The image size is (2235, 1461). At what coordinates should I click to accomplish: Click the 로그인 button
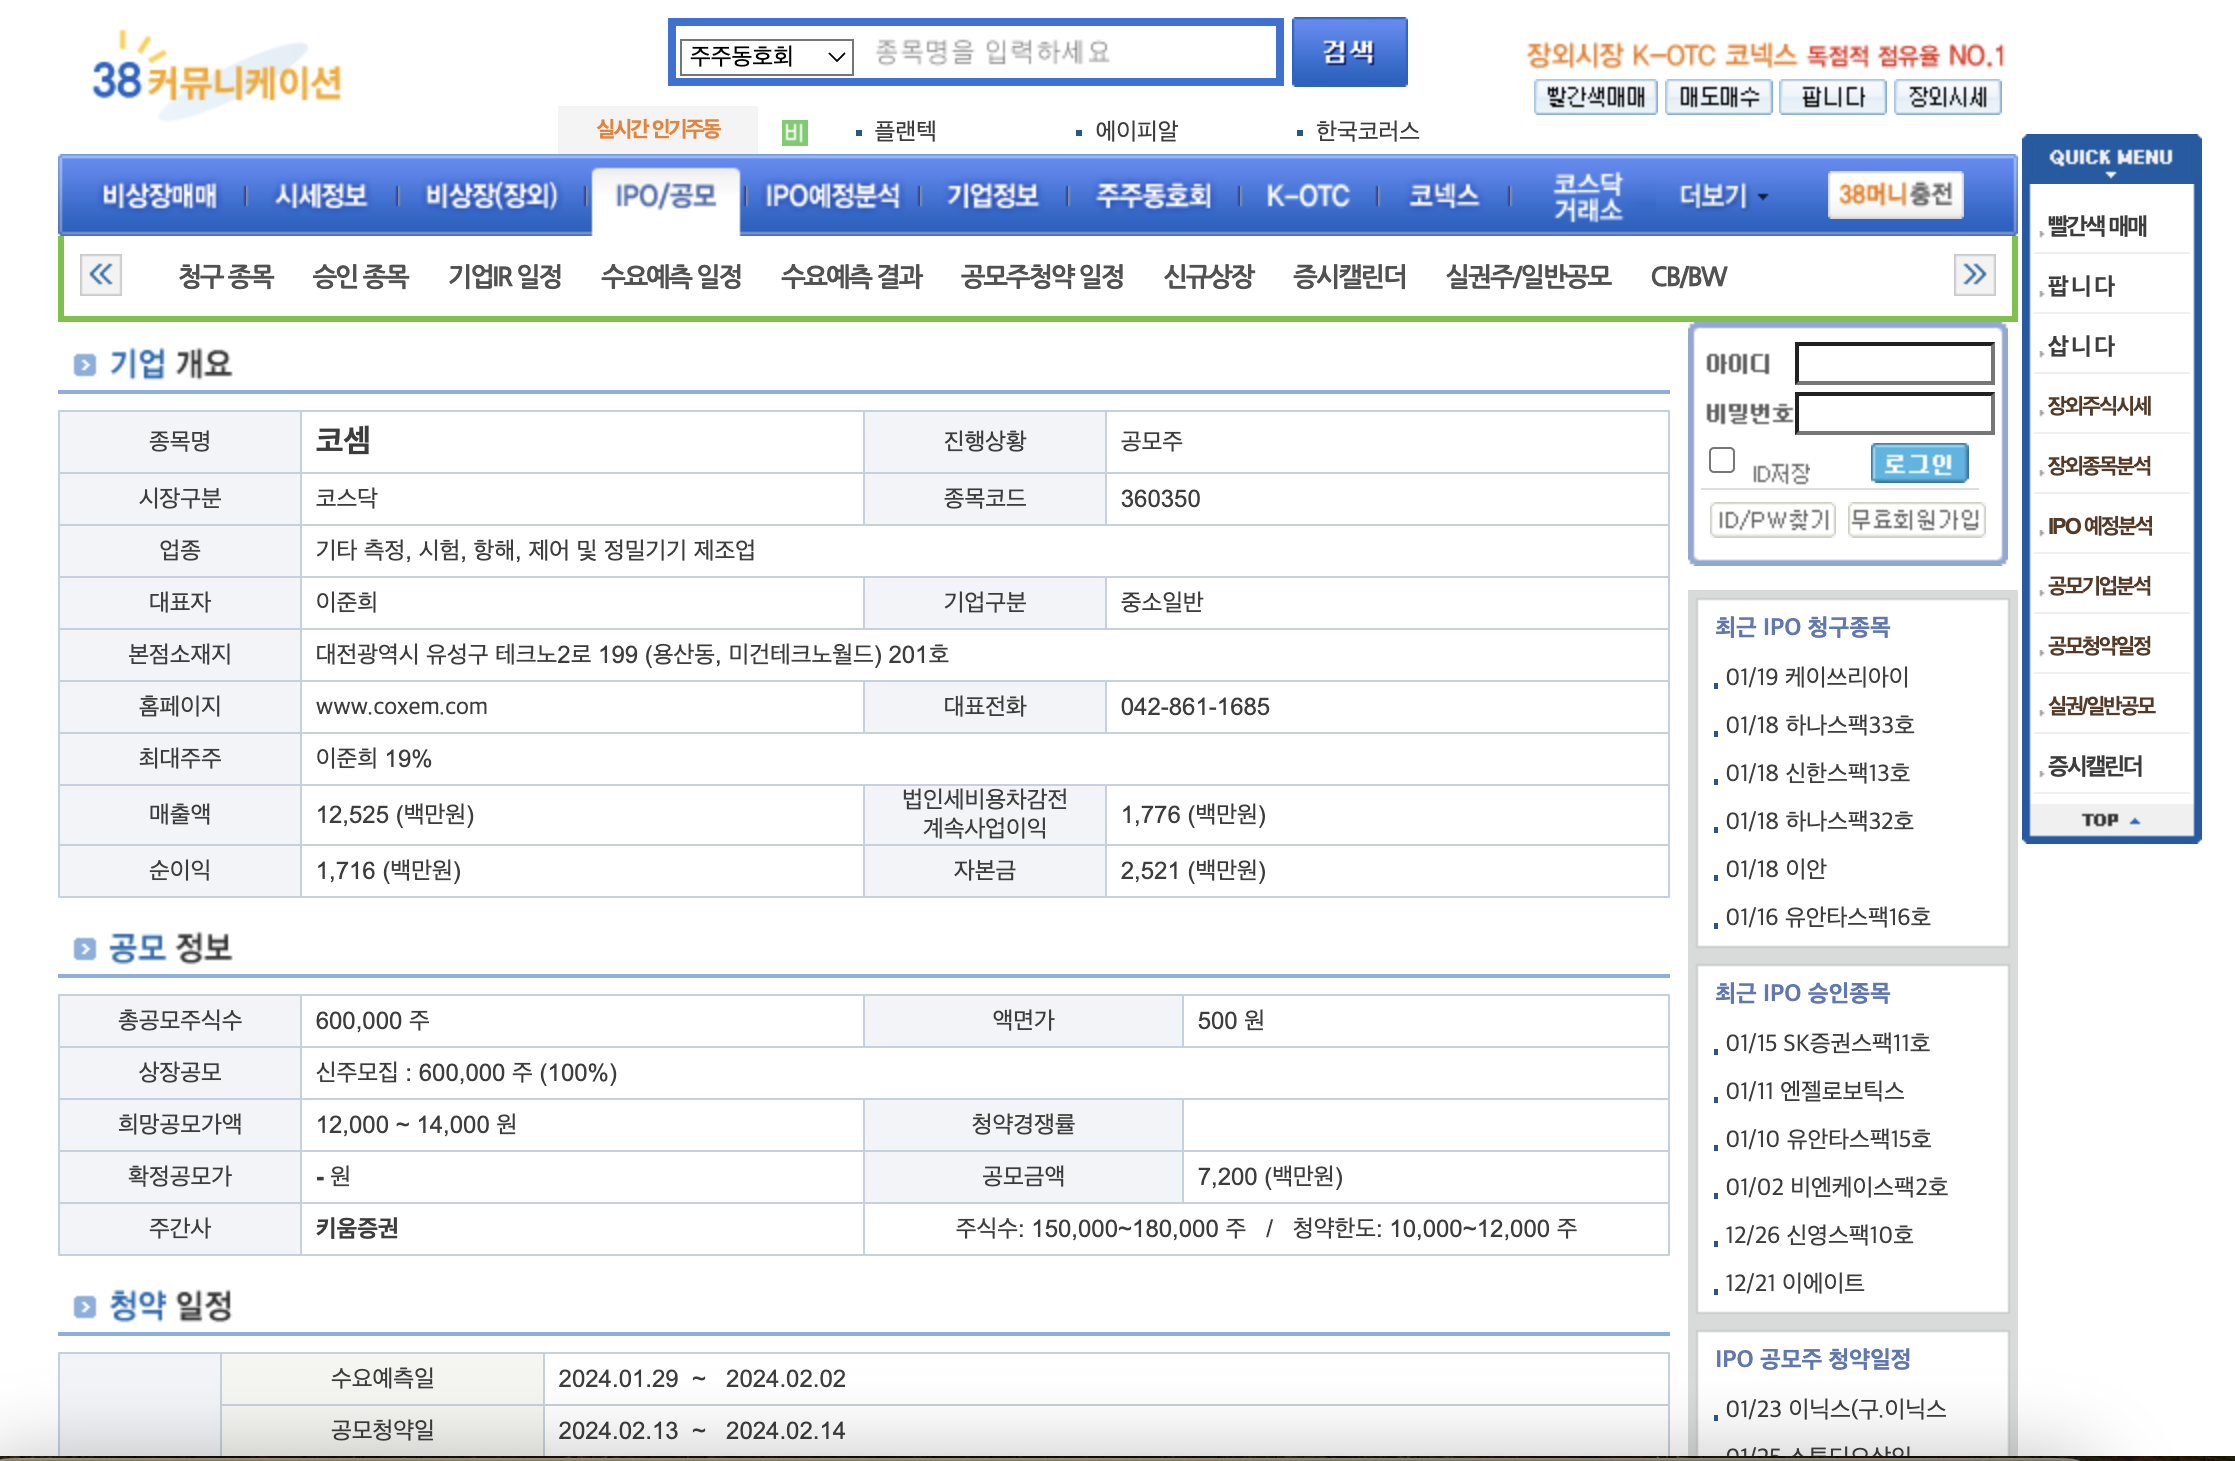[1919, 463]
